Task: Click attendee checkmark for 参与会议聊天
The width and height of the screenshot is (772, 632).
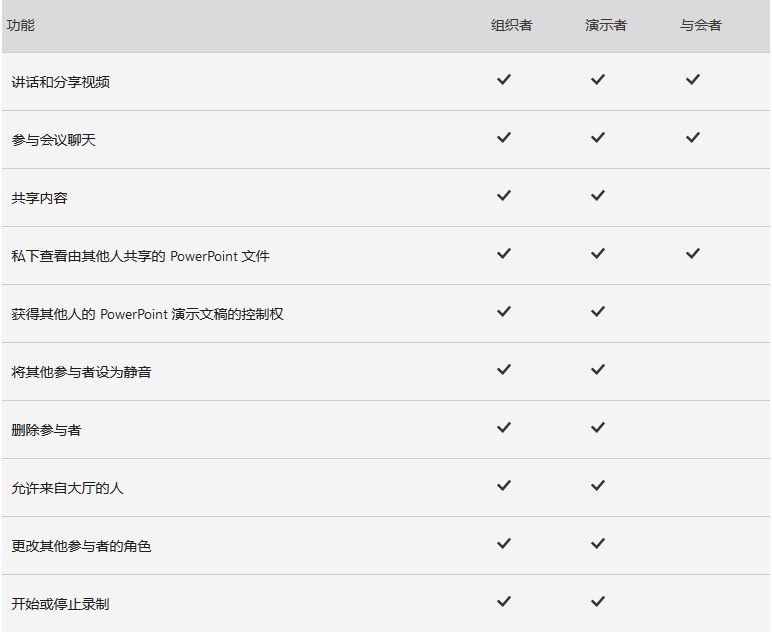Action: point(693,137)
